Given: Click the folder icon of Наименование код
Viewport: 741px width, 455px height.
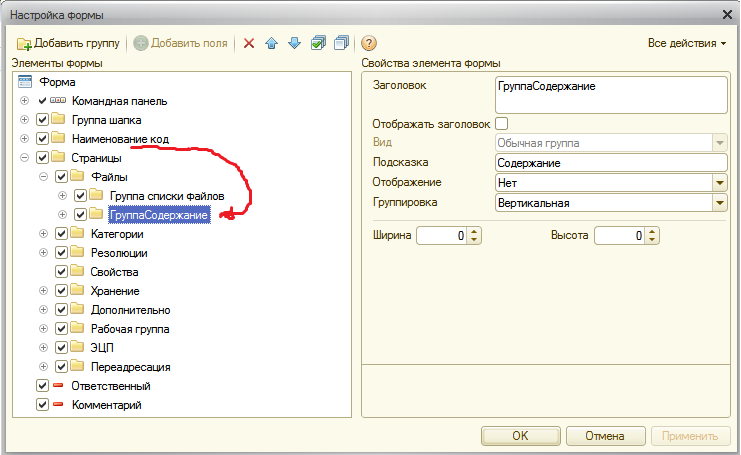Looking at the screenshot, I should [x=58, y=137].
